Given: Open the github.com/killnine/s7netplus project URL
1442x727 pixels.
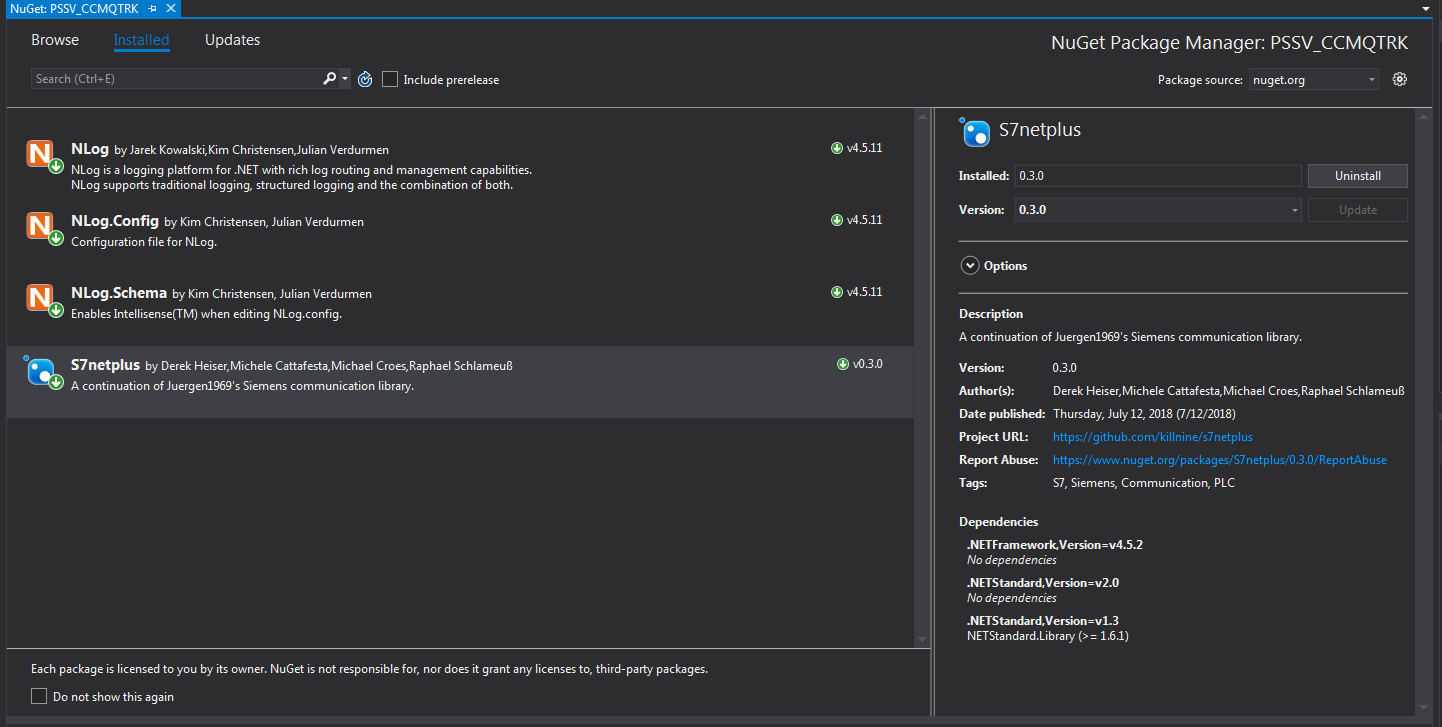Looking at the screenshot, I should pos(1153,437).
